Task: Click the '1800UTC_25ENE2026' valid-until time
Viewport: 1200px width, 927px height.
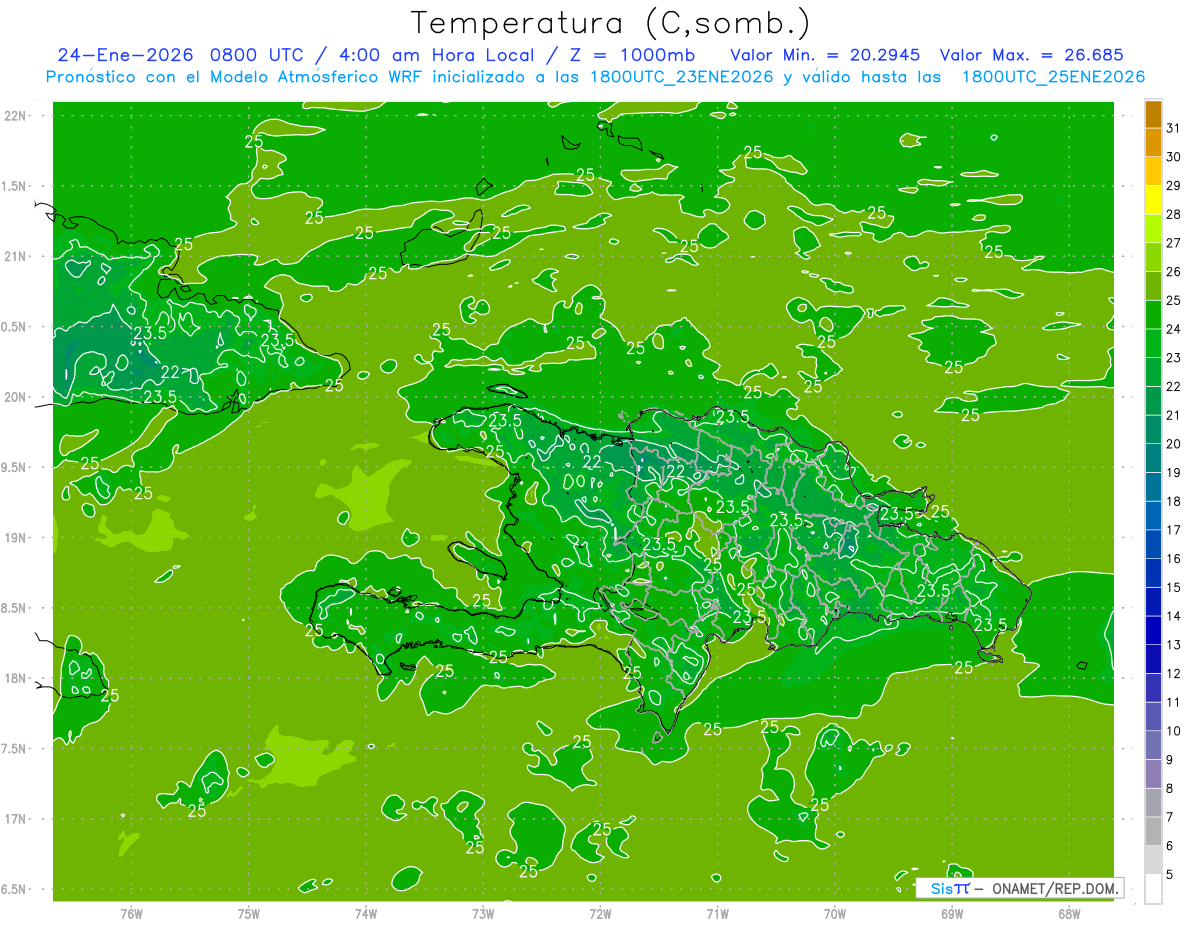Action: pos(1053,77)
